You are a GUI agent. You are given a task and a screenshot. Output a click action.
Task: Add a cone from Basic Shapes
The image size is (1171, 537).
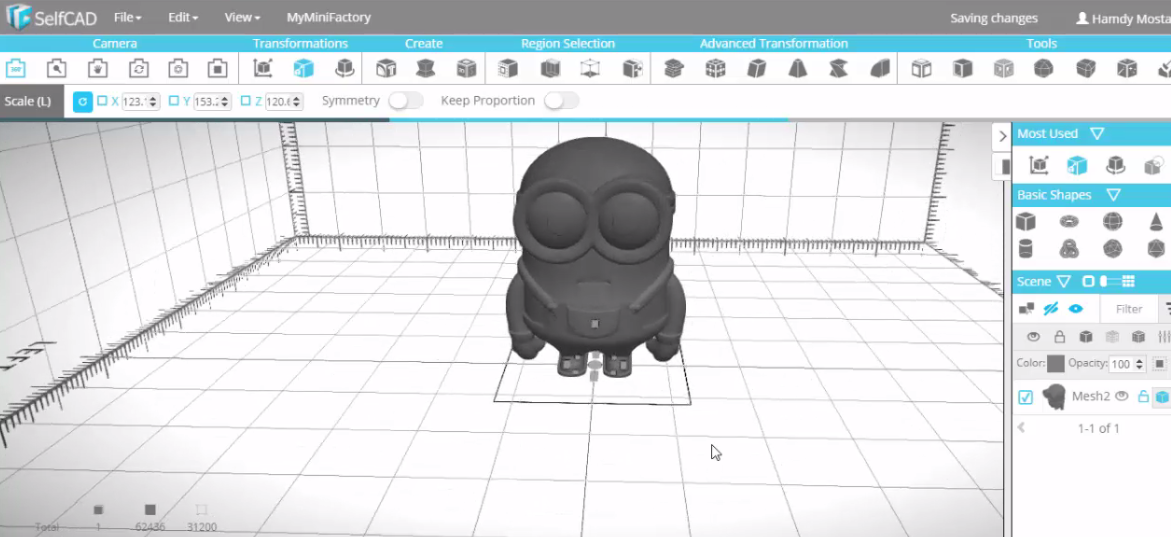(1155, 221)
